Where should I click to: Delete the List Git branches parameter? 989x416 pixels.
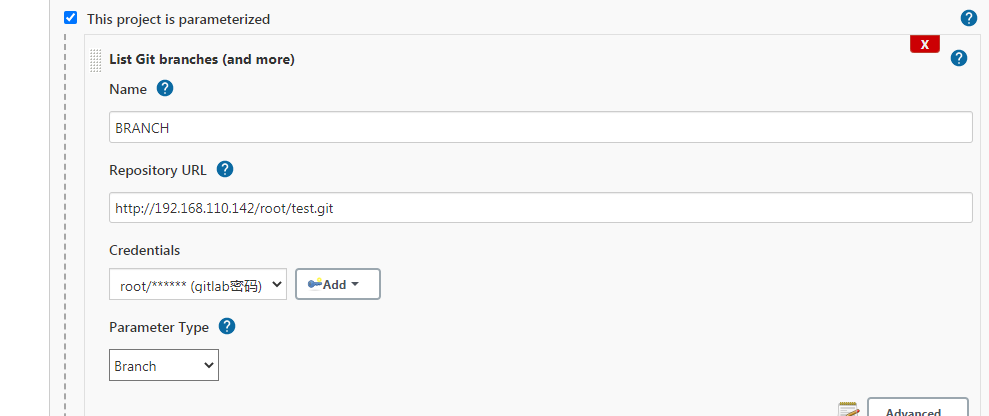(x=924, y=44)
